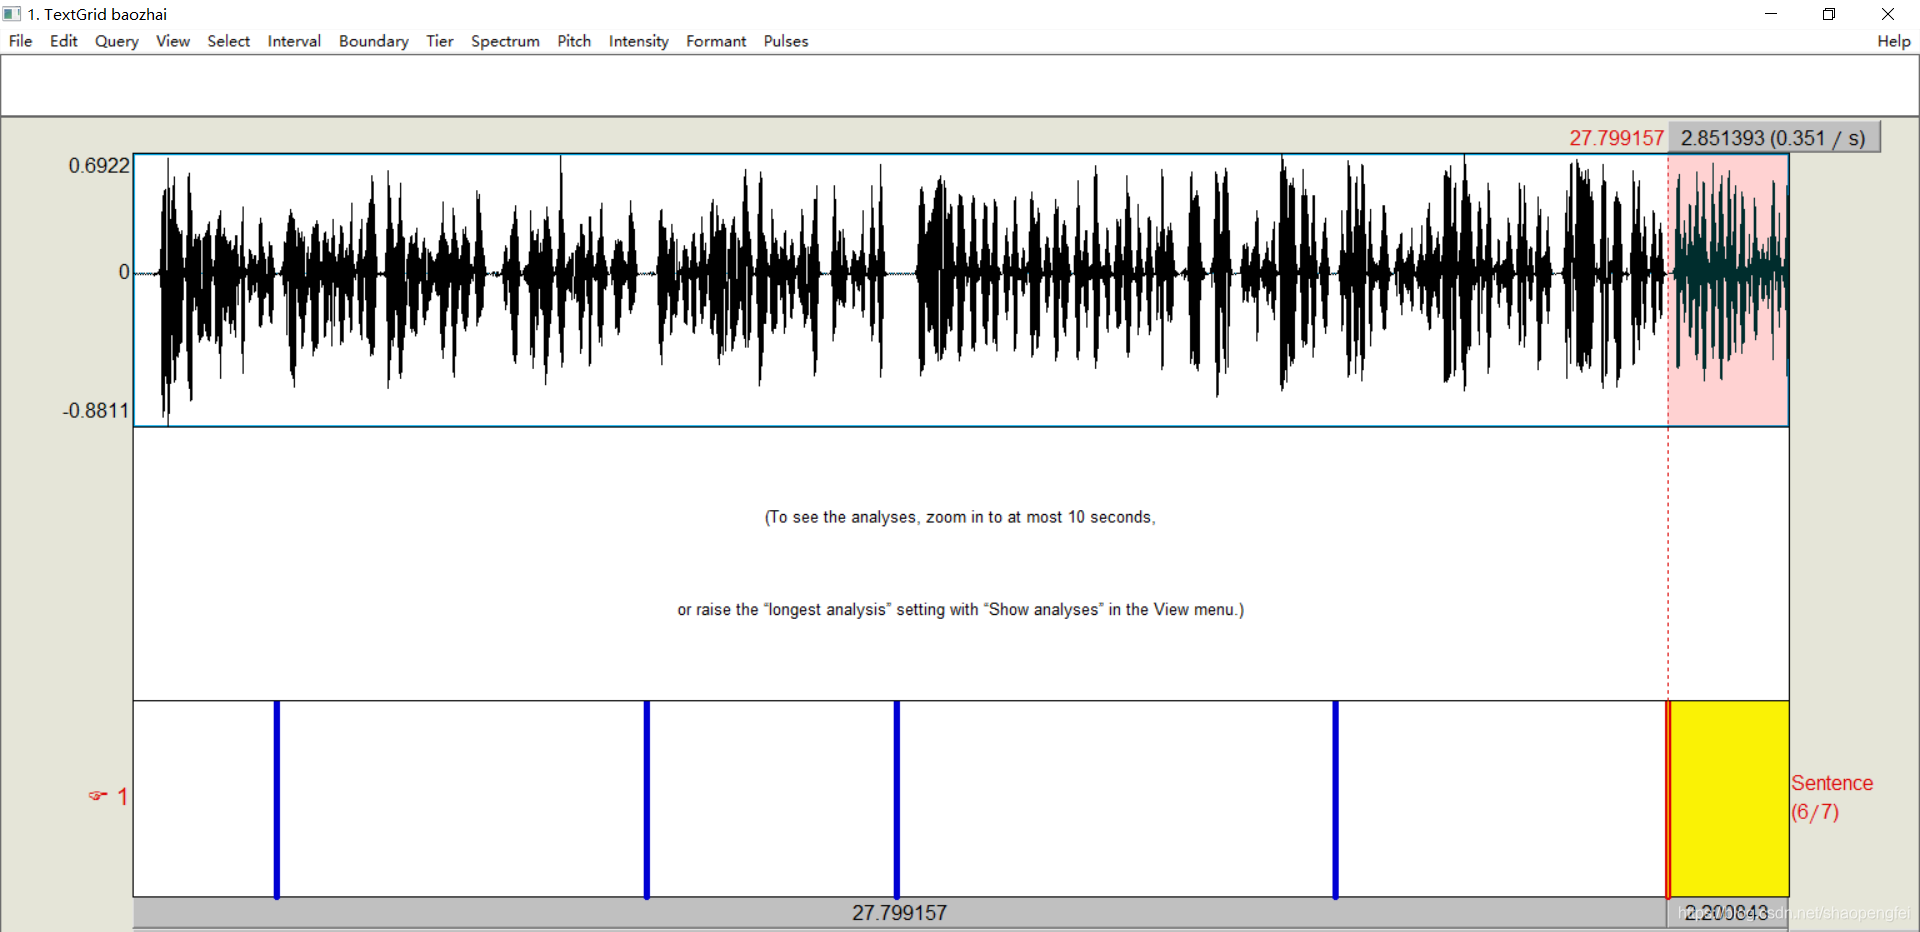This screenshot has width=1920, height=932.
Task: Click the second blue boundary in tier 1
Action: coord(647,798)
